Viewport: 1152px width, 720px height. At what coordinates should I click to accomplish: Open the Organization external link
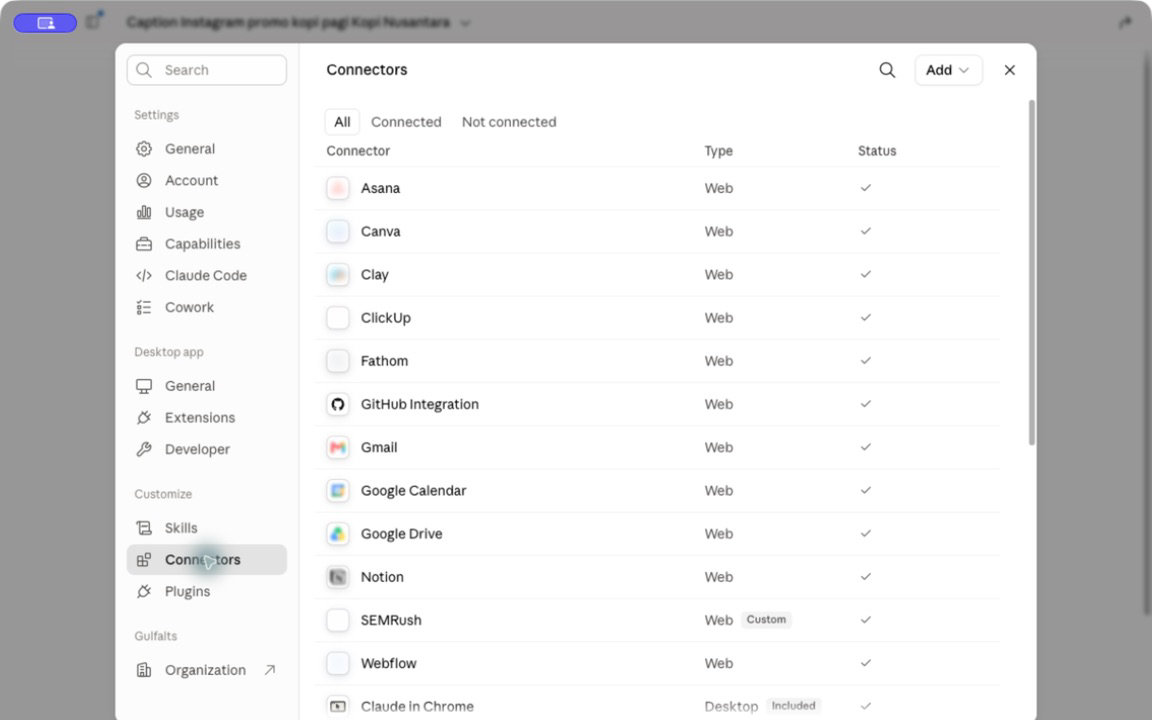(x=206, y=670)
